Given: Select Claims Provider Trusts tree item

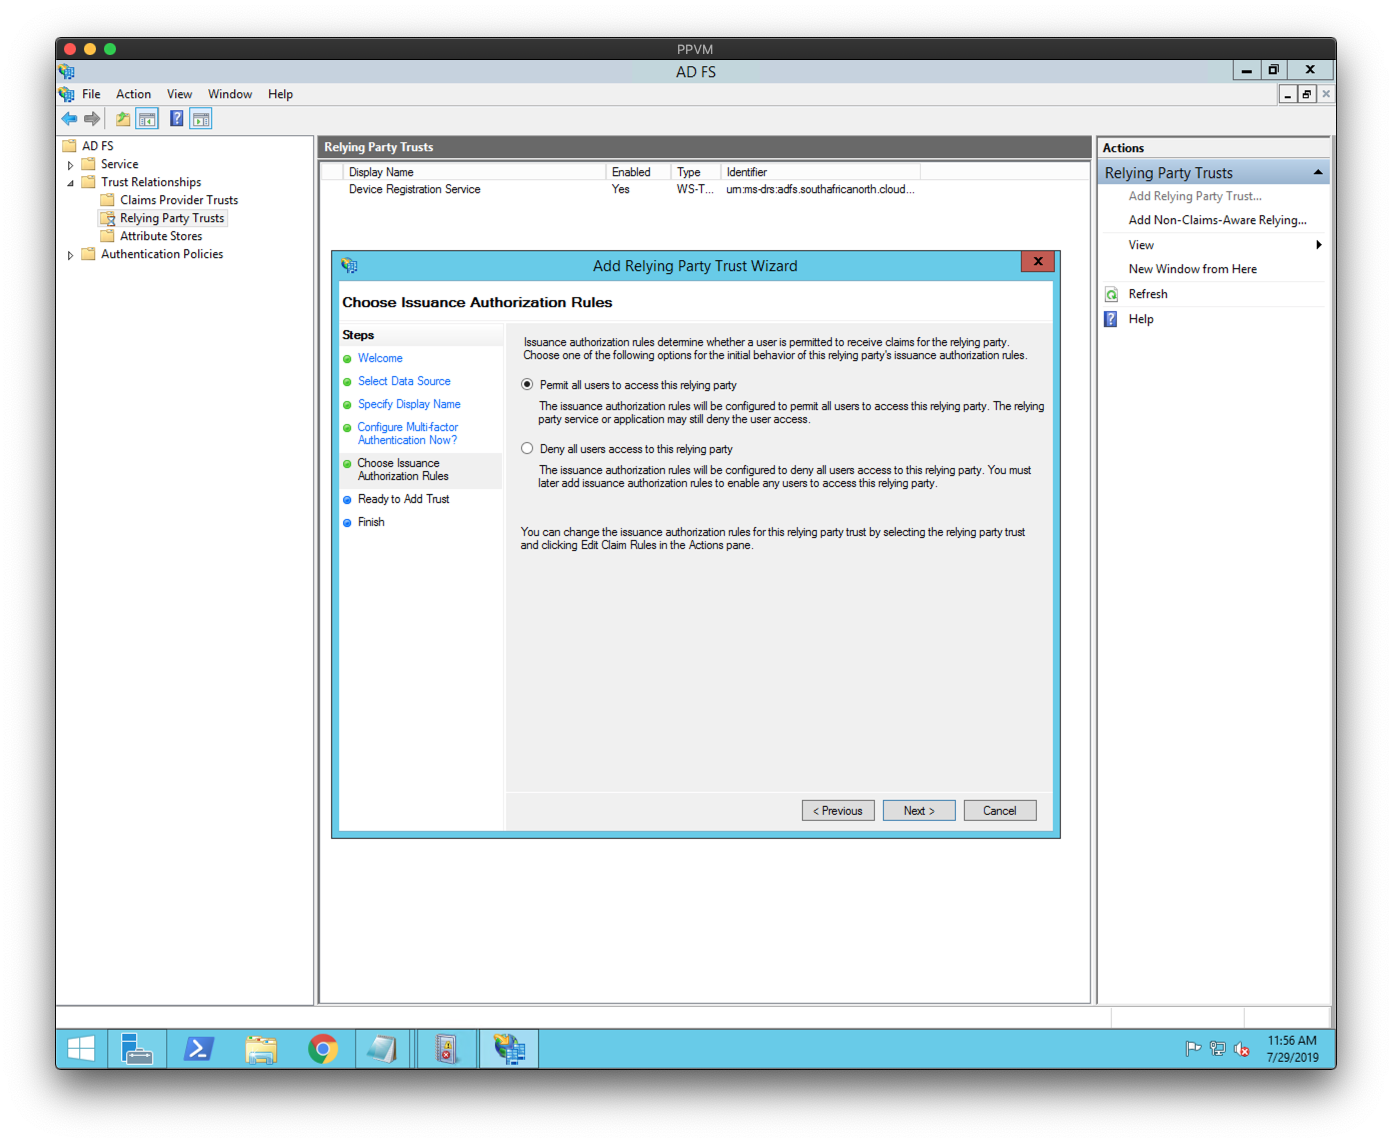Looking at the screenshot, I should [179, 200].
